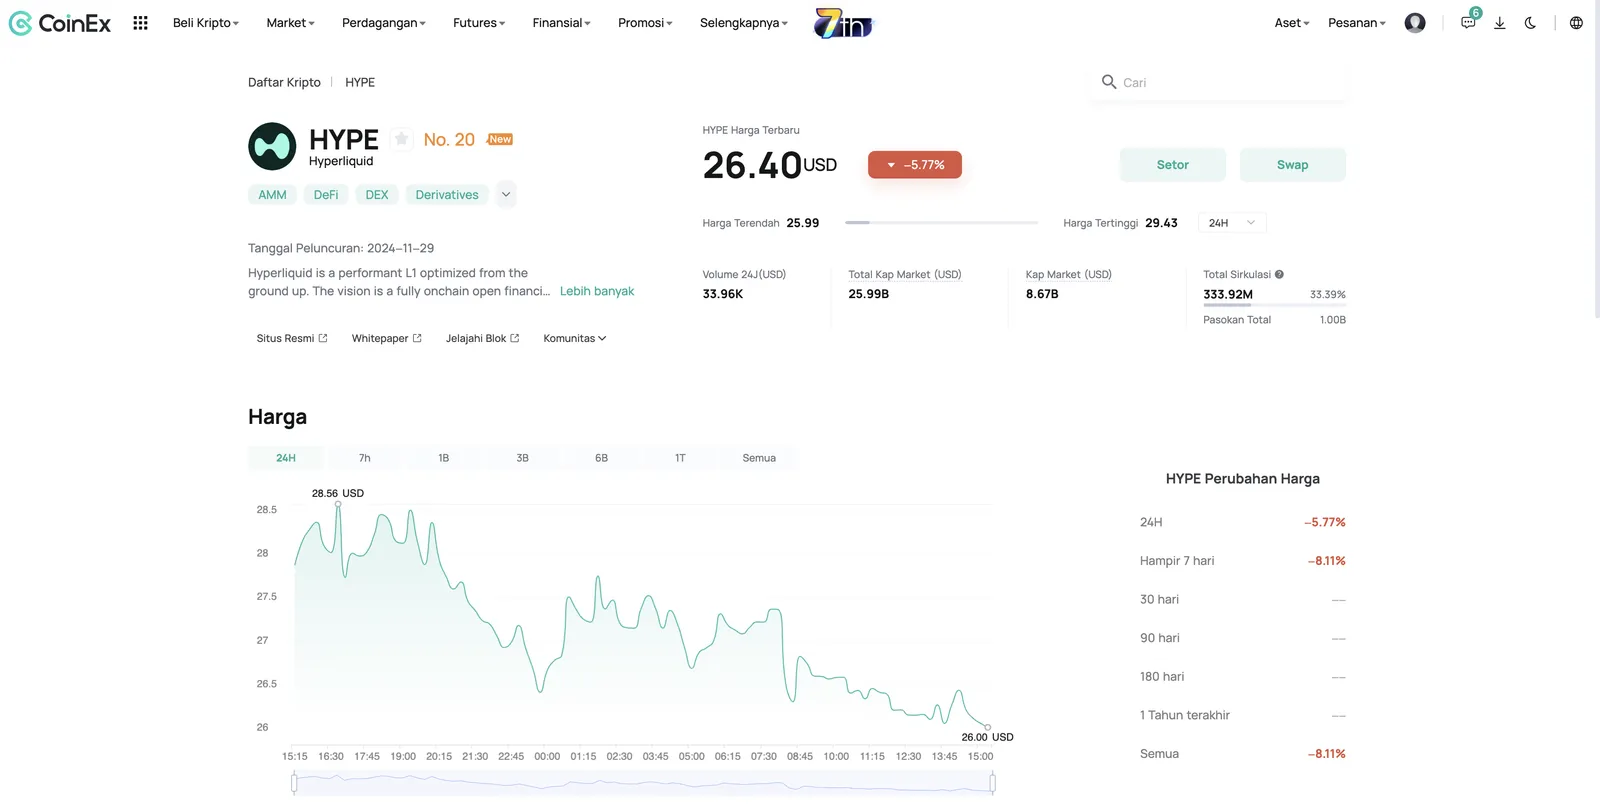
Task: Click the circulating supply progress bar
Action: tap(1274, 305)
